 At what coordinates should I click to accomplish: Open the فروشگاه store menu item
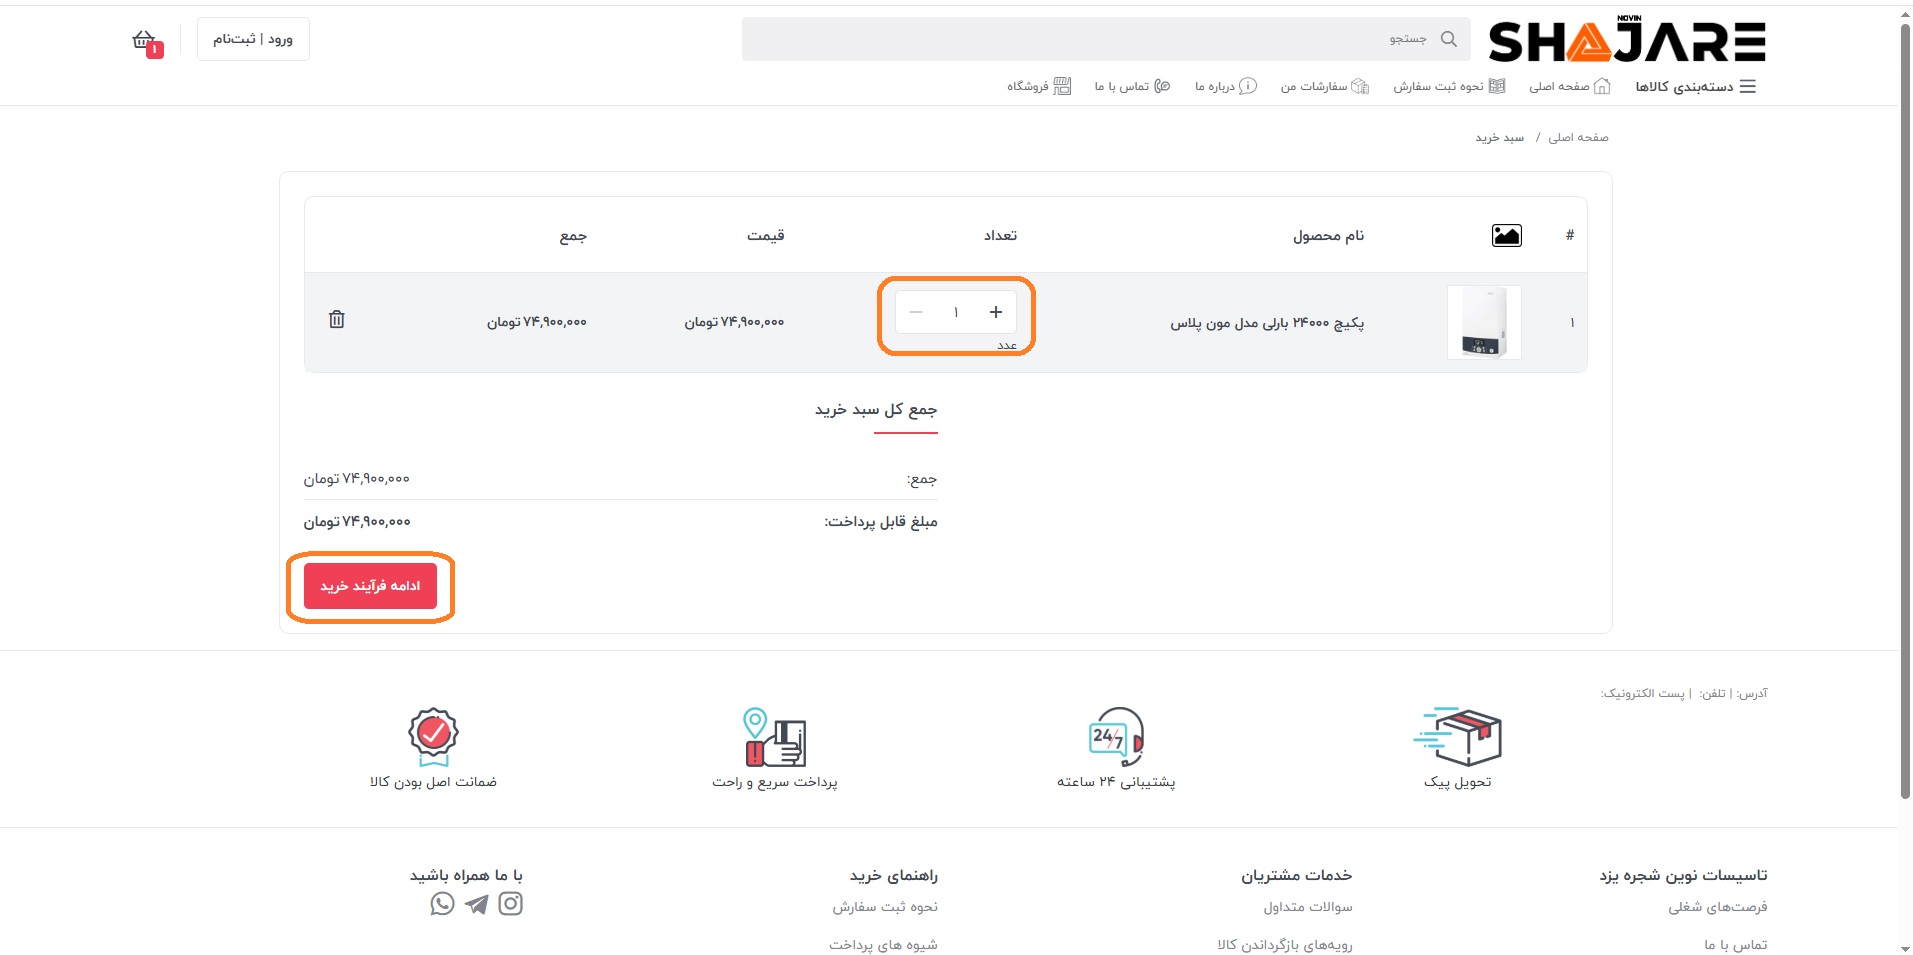point(1038,87)
